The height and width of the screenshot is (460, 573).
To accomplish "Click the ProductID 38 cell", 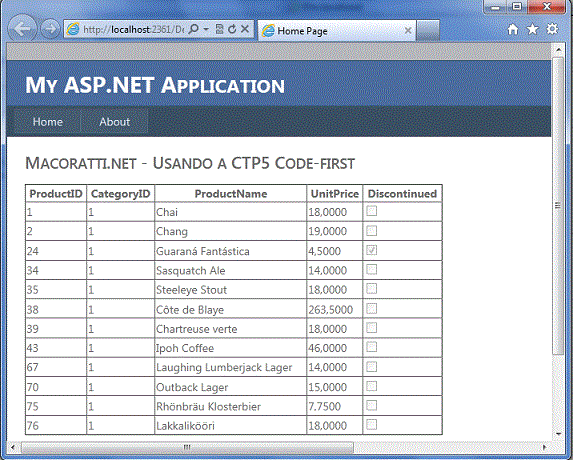I will (56, 309).
